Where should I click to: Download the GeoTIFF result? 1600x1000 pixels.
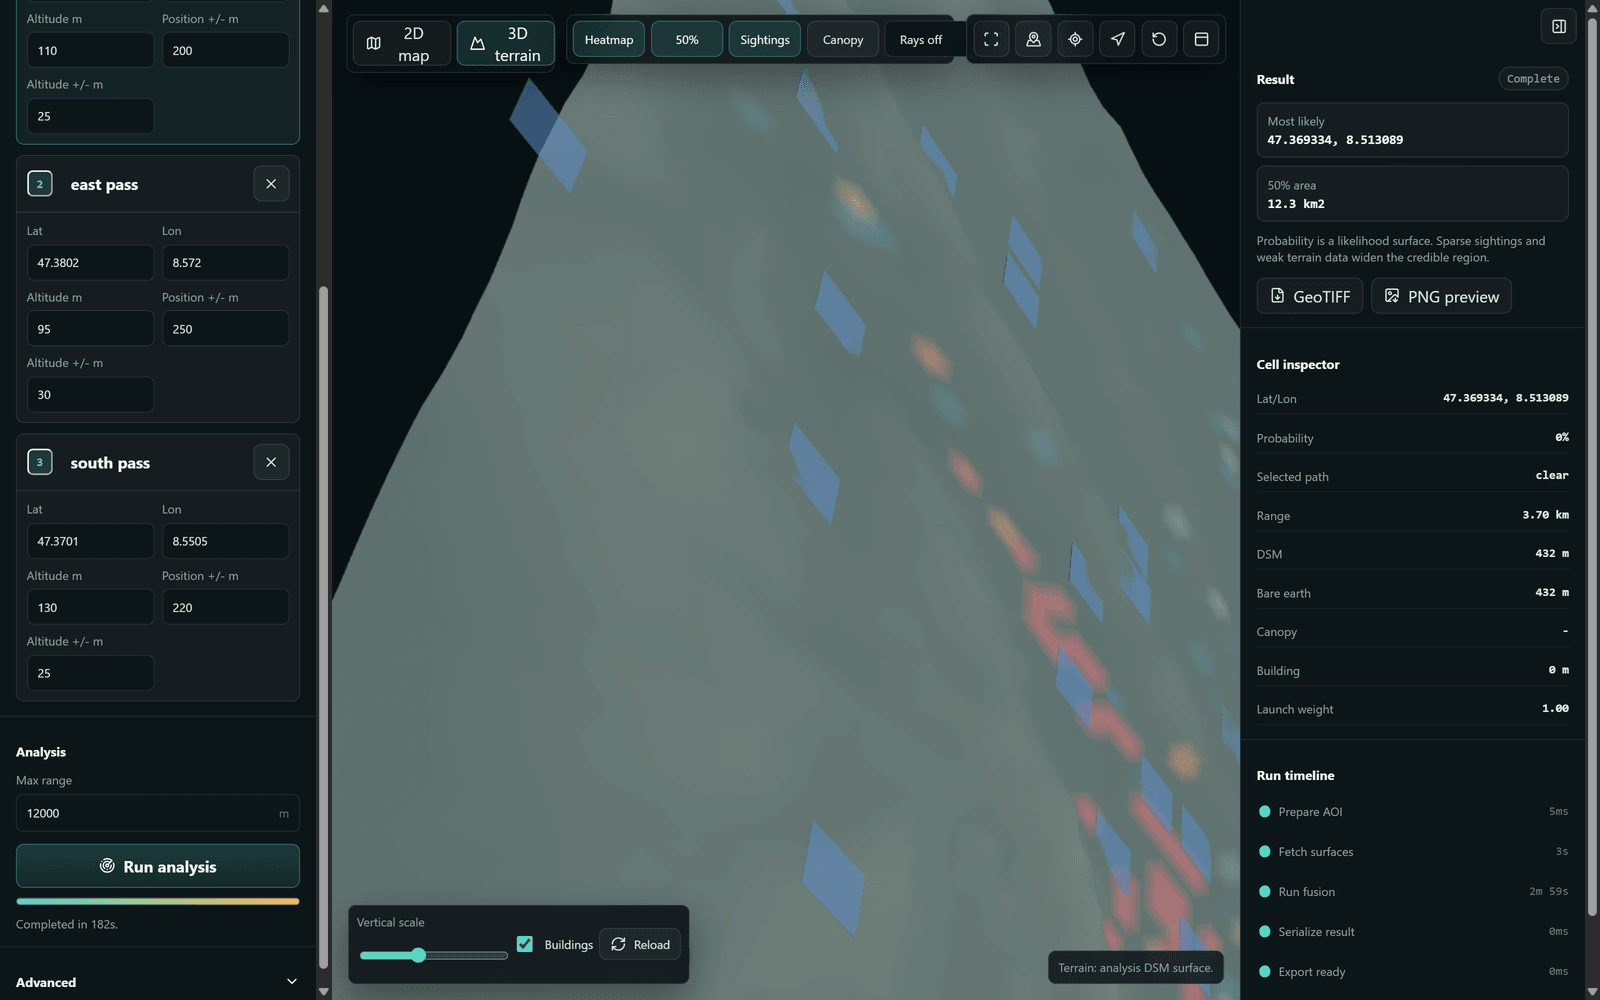1309,296
